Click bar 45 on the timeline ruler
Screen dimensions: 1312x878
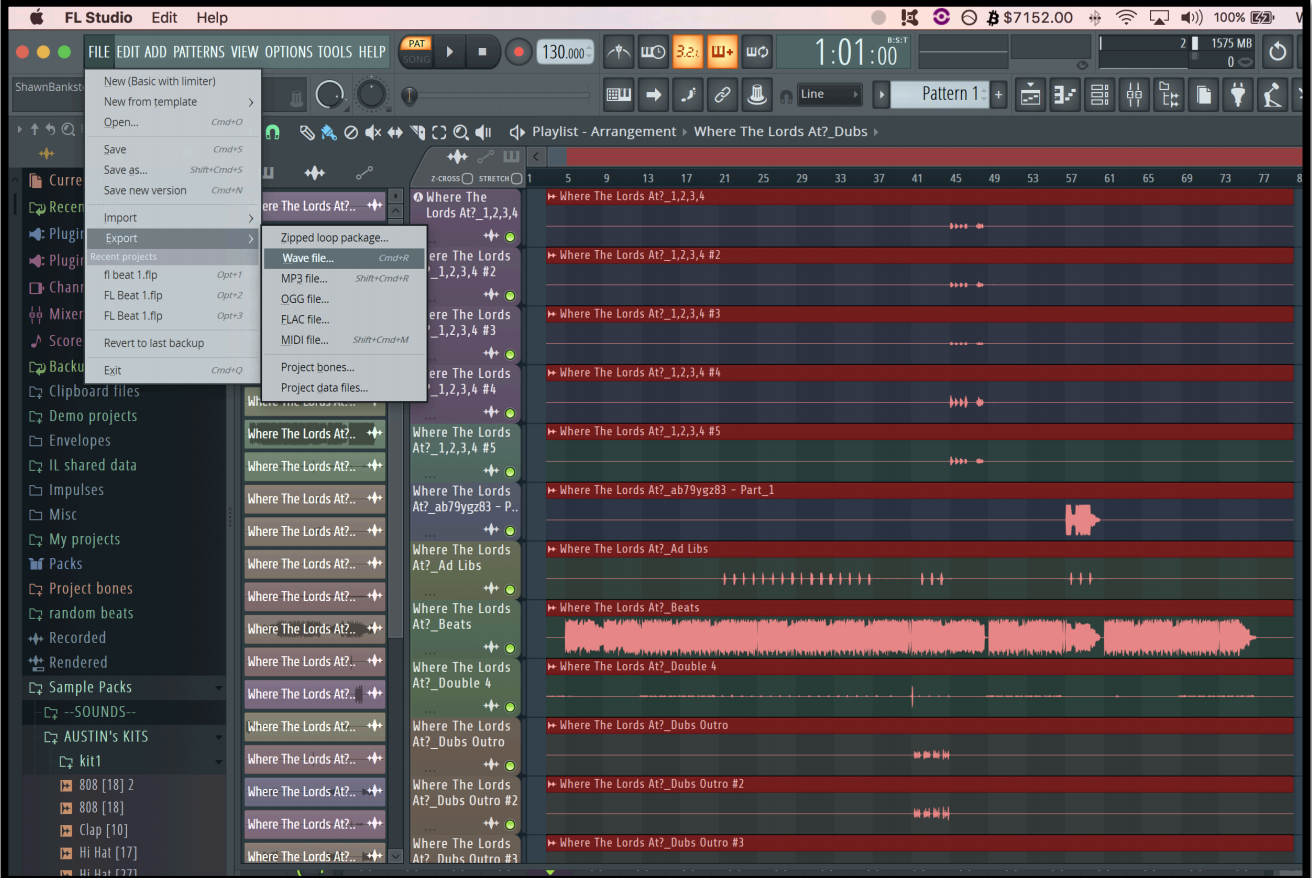[x=956, y=178]
